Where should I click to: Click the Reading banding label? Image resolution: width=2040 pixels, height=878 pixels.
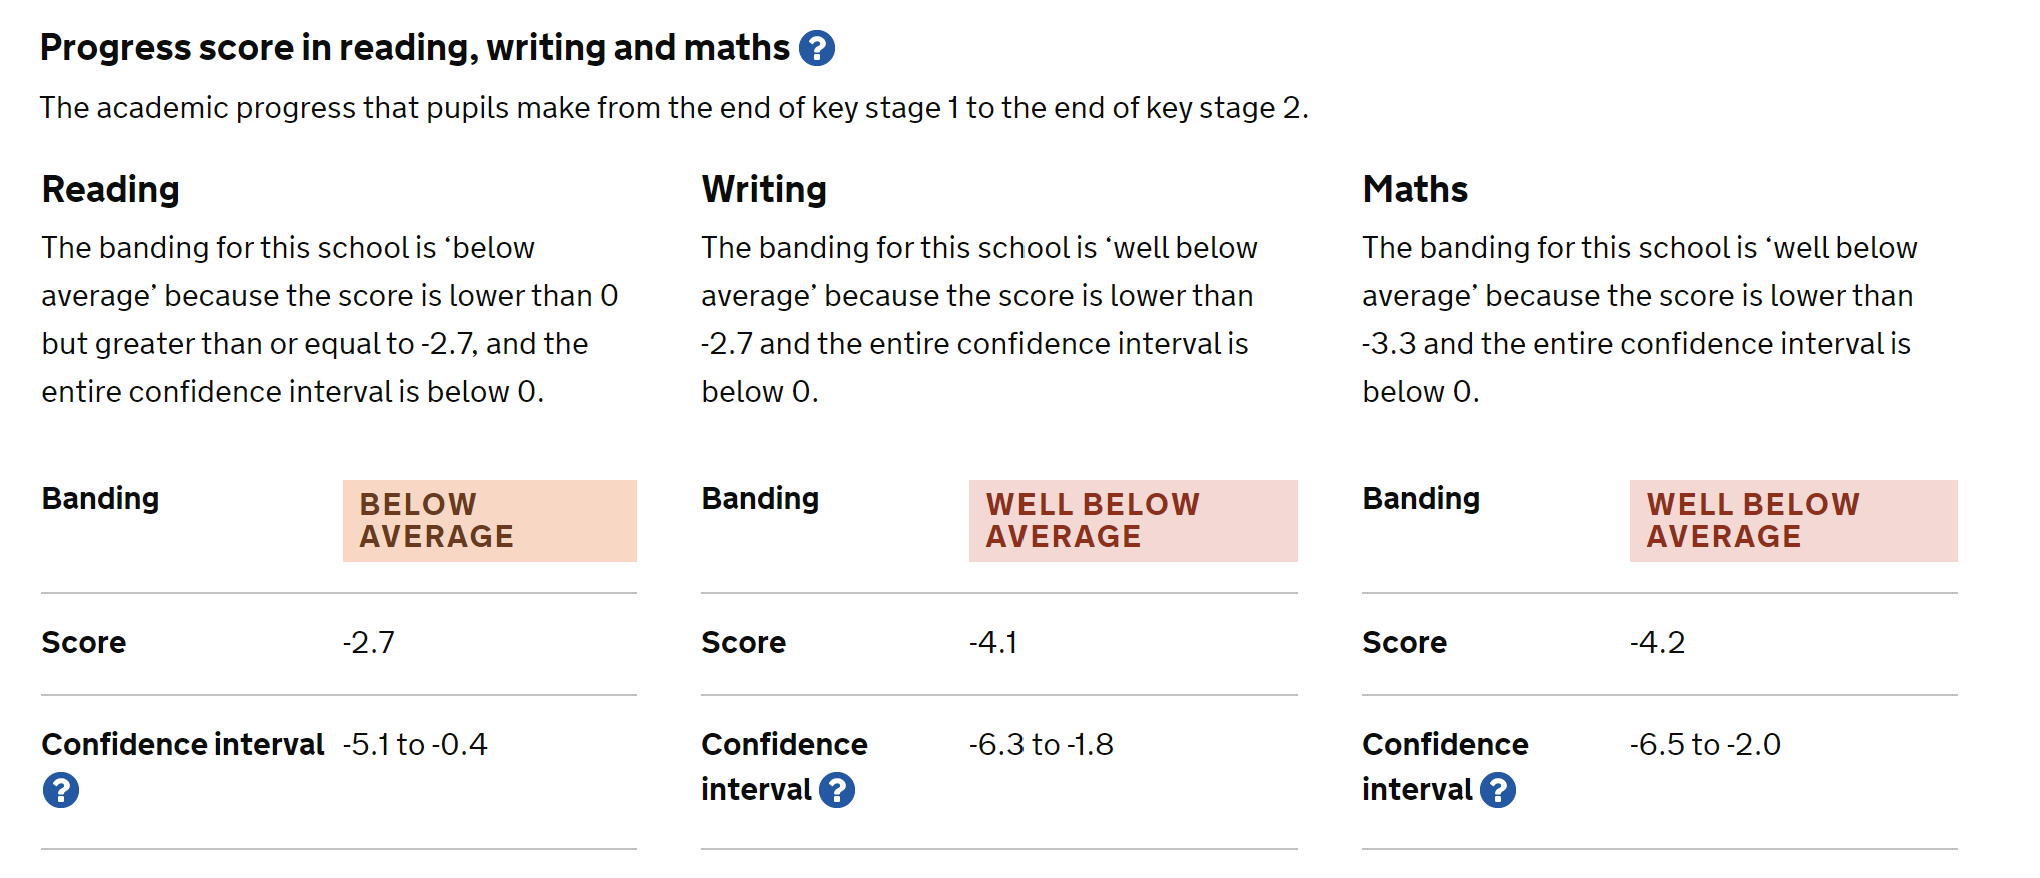coord(100,498)
